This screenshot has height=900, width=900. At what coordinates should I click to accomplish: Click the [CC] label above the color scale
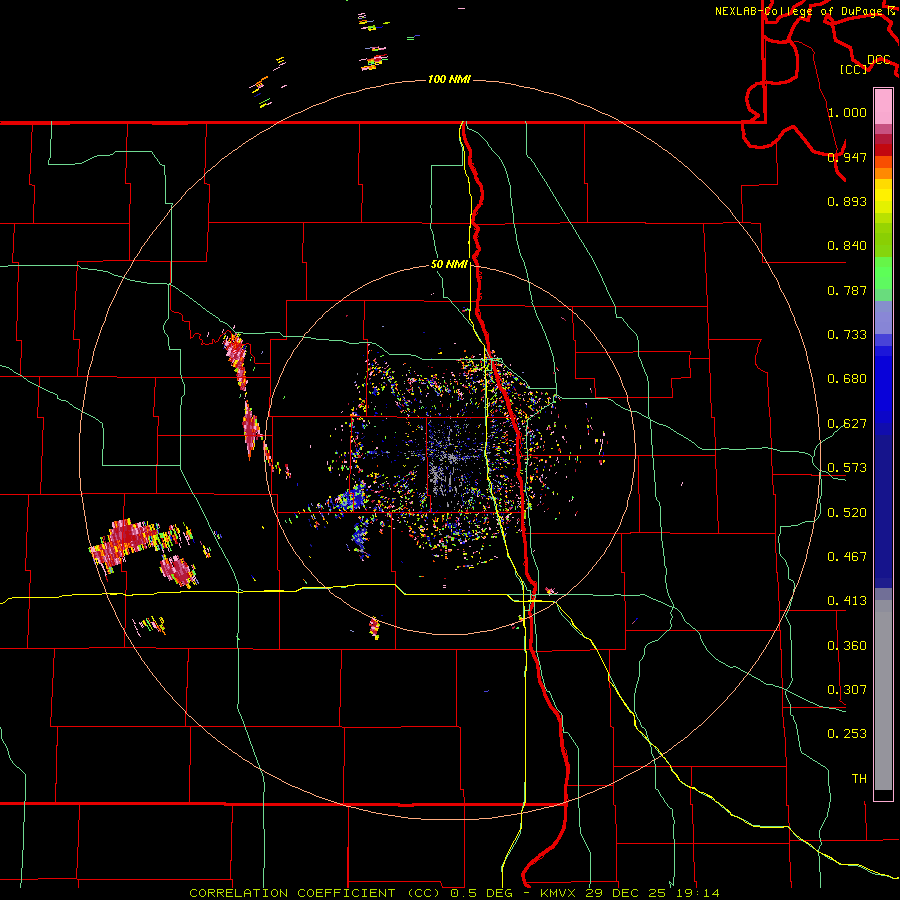click(x=854, y=69)
